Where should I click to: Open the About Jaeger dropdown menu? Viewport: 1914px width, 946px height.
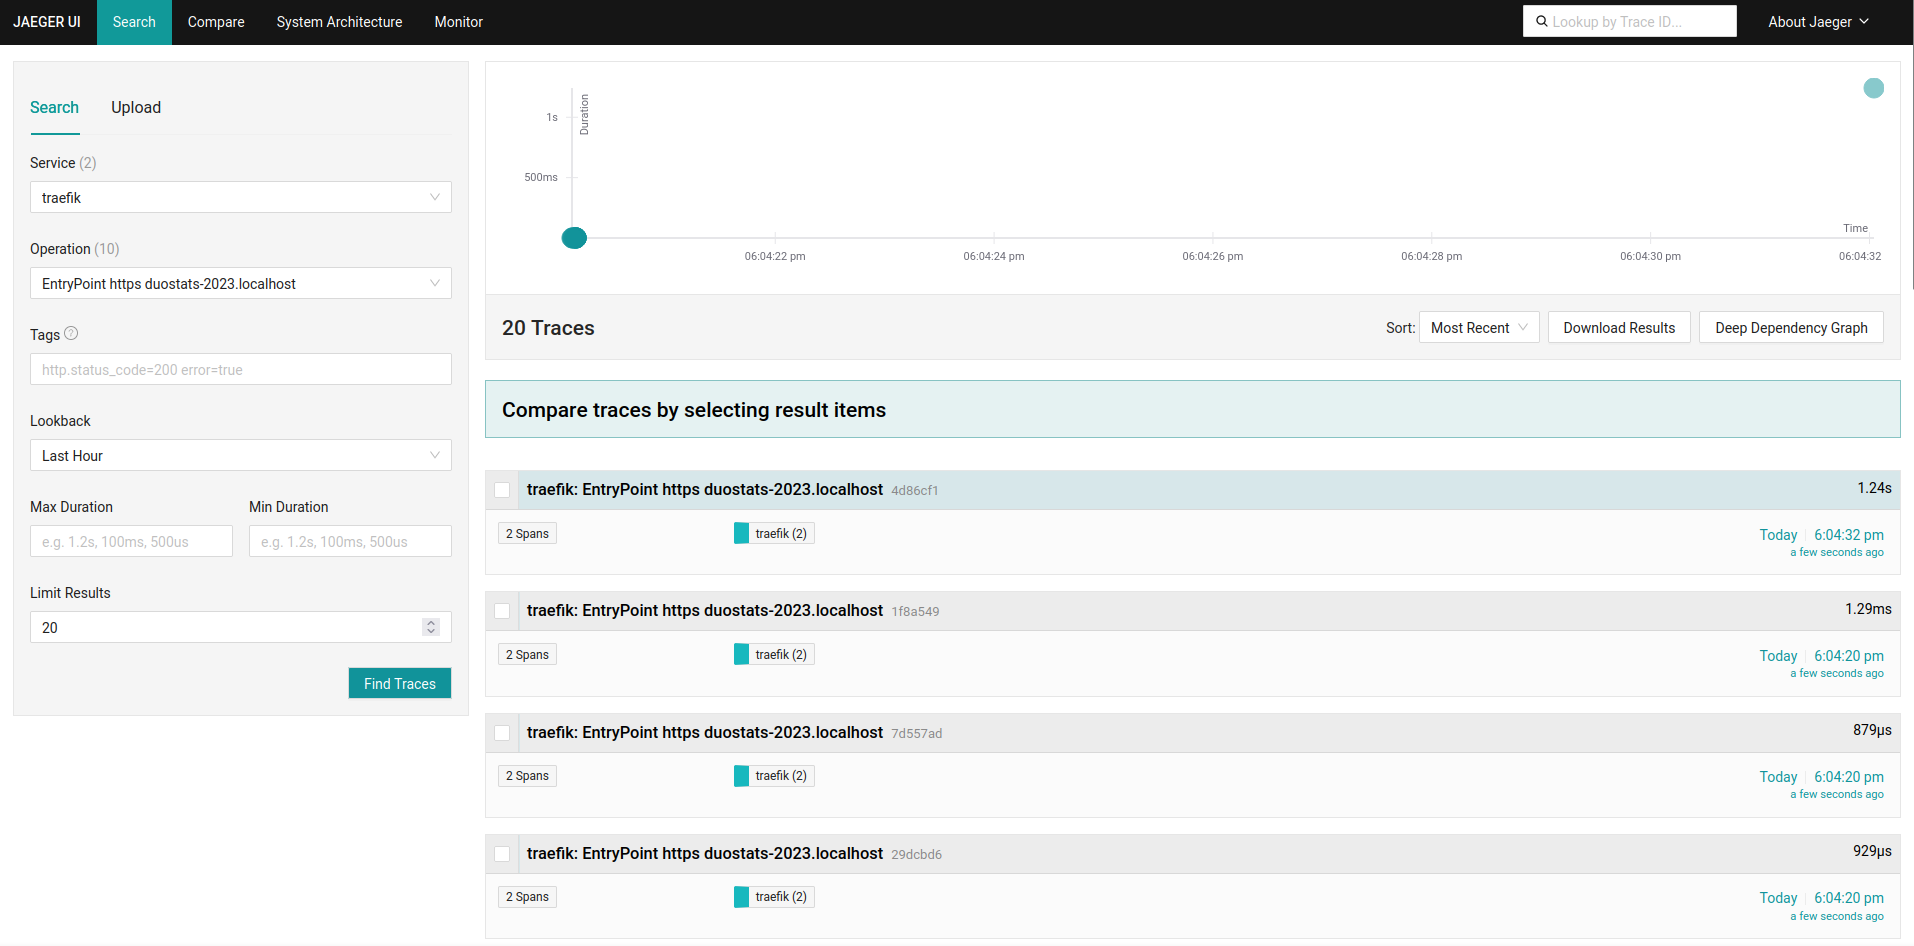[1818, 22]
